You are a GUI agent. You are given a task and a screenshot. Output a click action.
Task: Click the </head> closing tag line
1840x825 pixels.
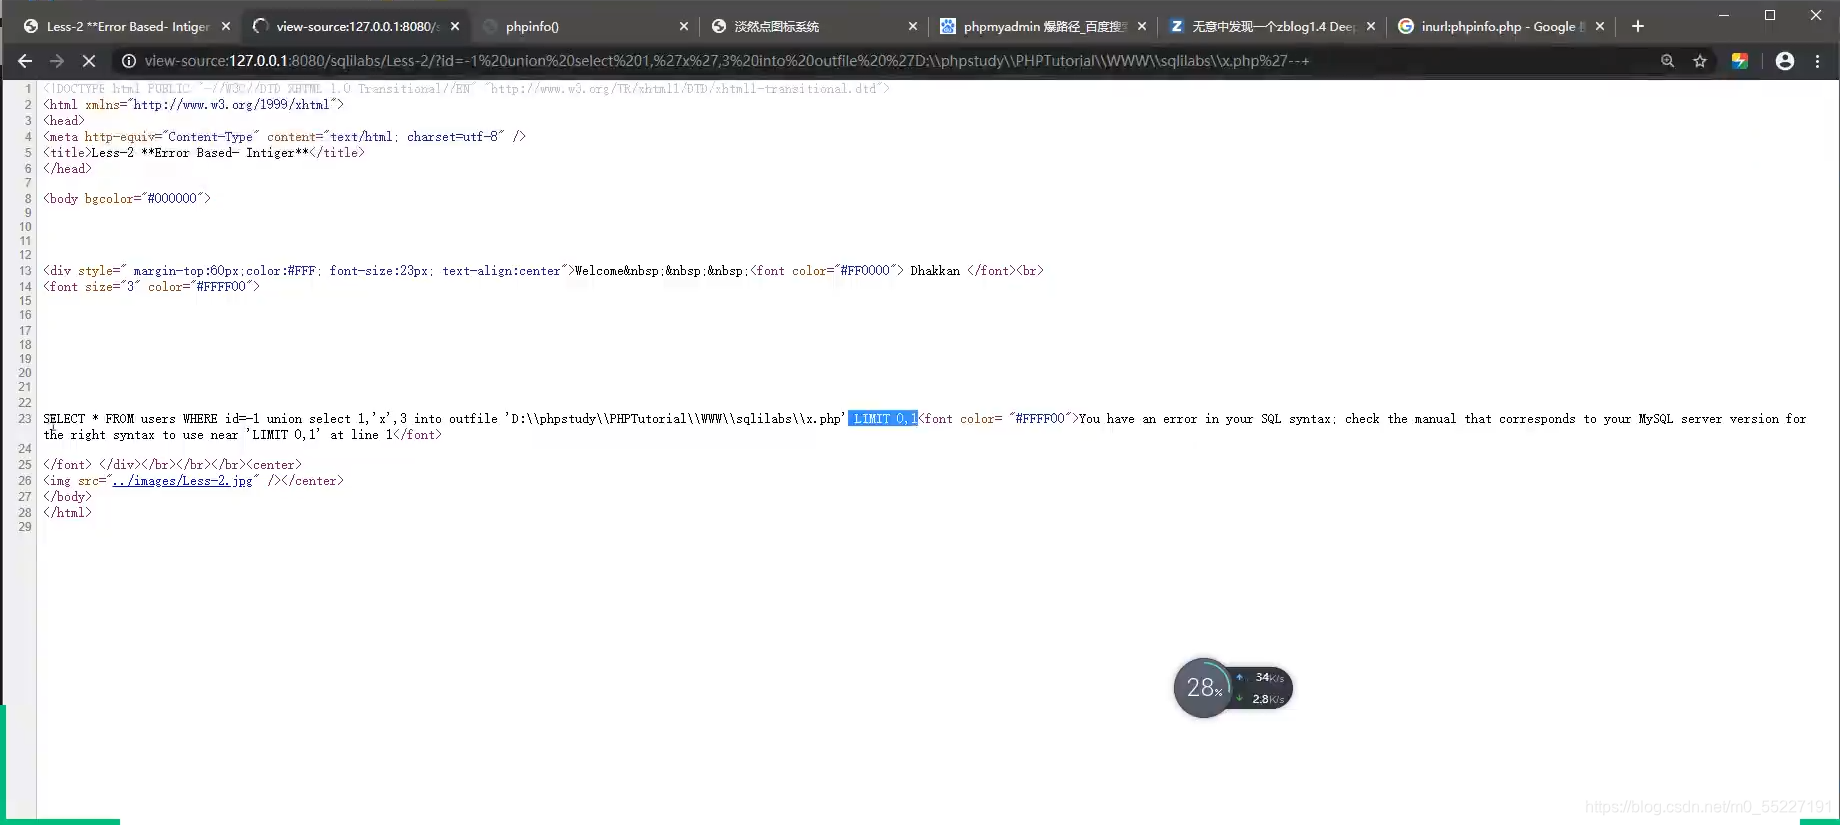(x=67, y=169)
